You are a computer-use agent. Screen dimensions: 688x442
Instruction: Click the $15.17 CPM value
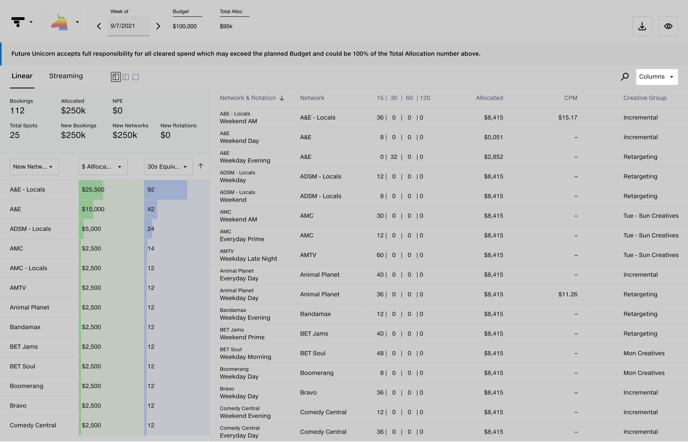(568, 118)
